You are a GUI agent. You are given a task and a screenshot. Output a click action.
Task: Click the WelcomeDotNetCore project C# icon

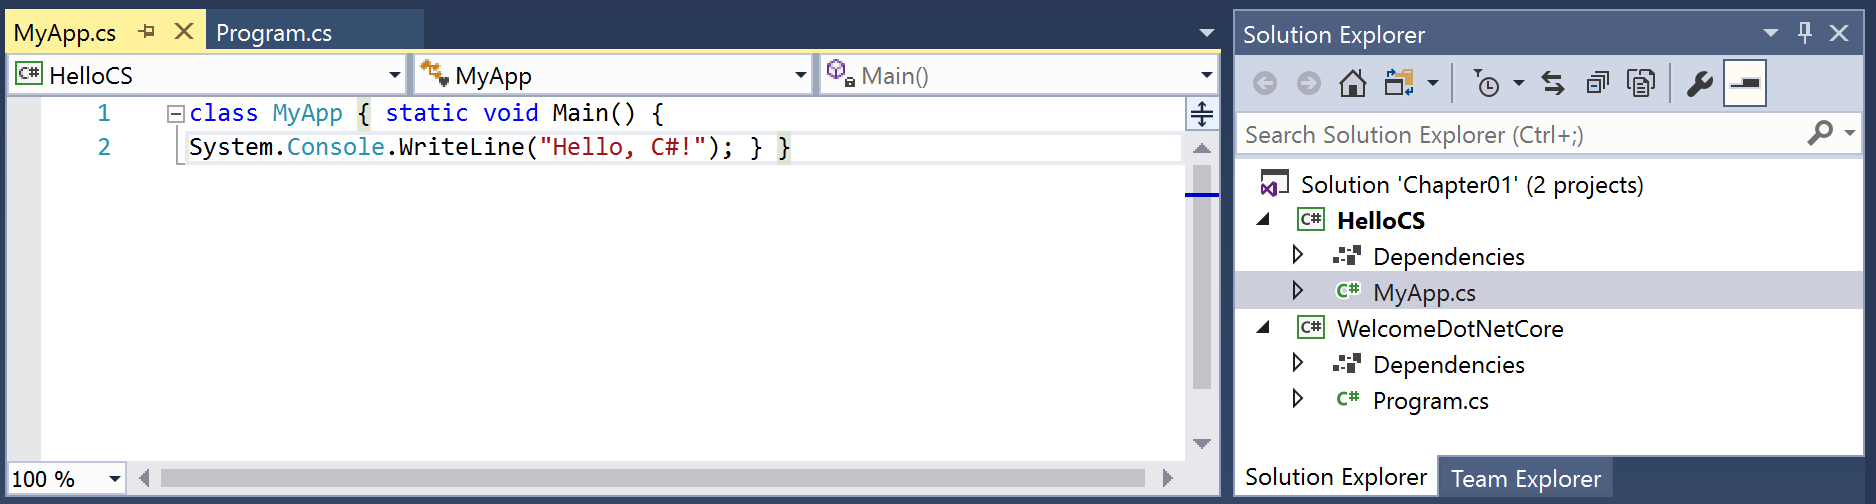1311,327
